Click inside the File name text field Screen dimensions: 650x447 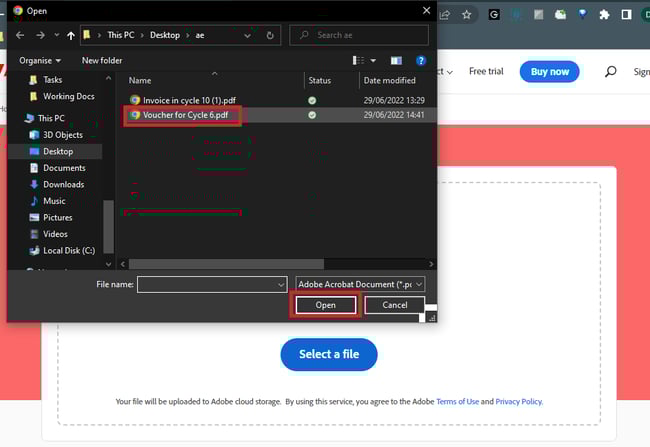[205, 285]
